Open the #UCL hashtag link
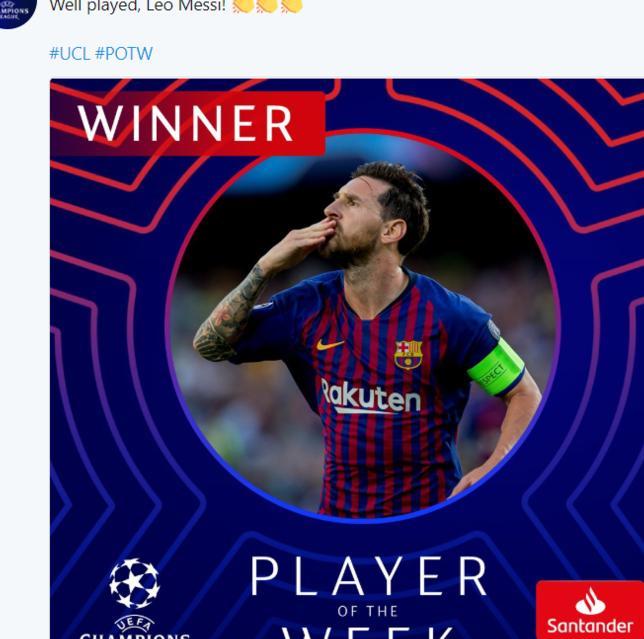 69,53
